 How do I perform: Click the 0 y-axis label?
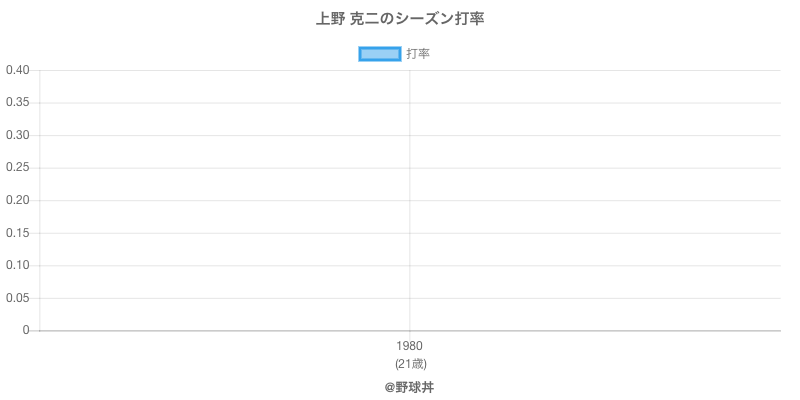click(x=26, y=330)
